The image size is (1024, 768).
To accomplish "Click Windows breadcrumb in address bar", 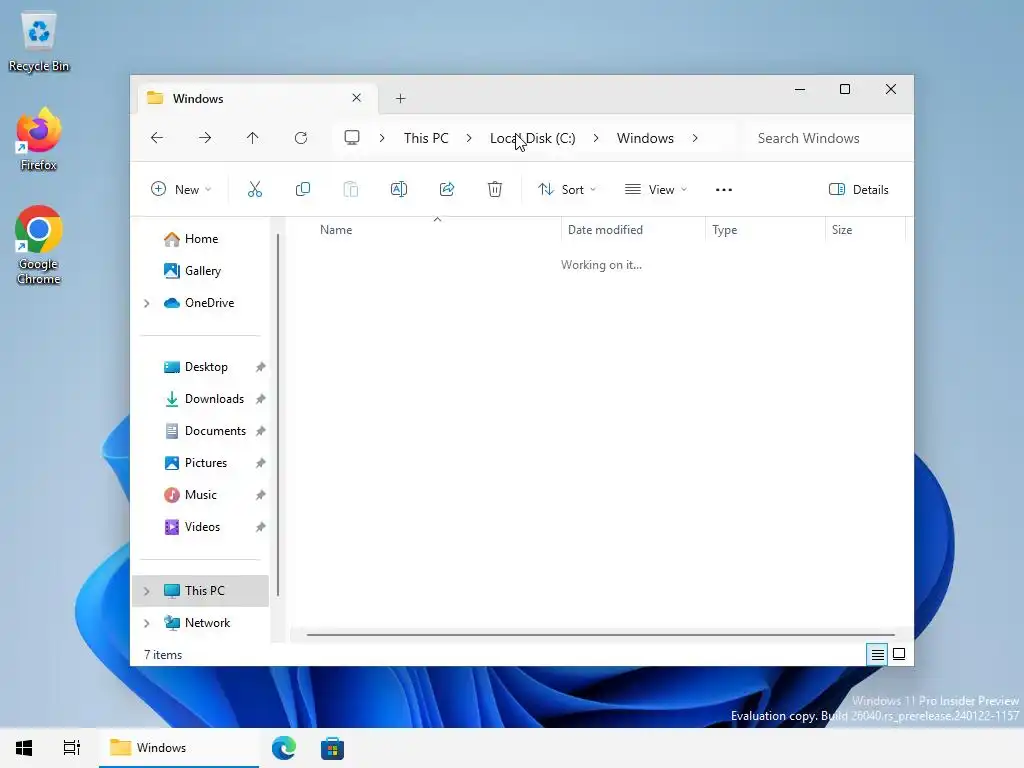I will point(645,138).
